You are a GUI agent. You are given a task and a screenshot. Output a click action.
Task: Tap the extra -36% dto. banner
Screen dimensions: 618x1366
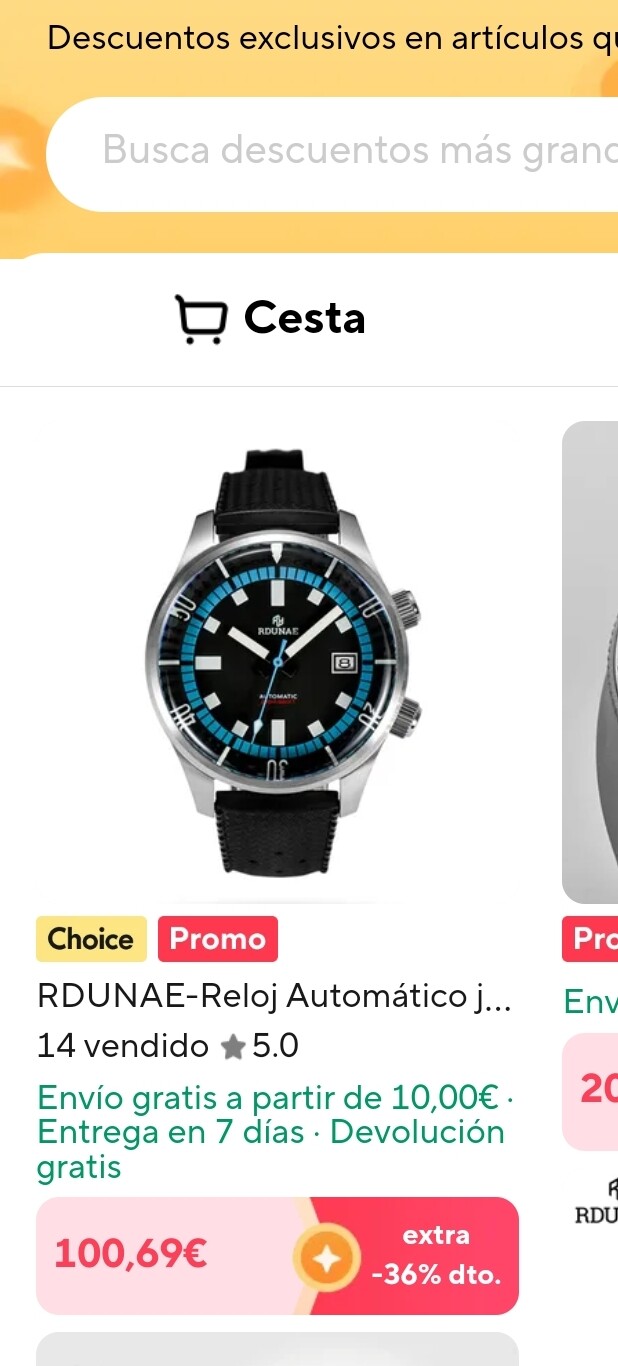click(x=435, y=1256)
